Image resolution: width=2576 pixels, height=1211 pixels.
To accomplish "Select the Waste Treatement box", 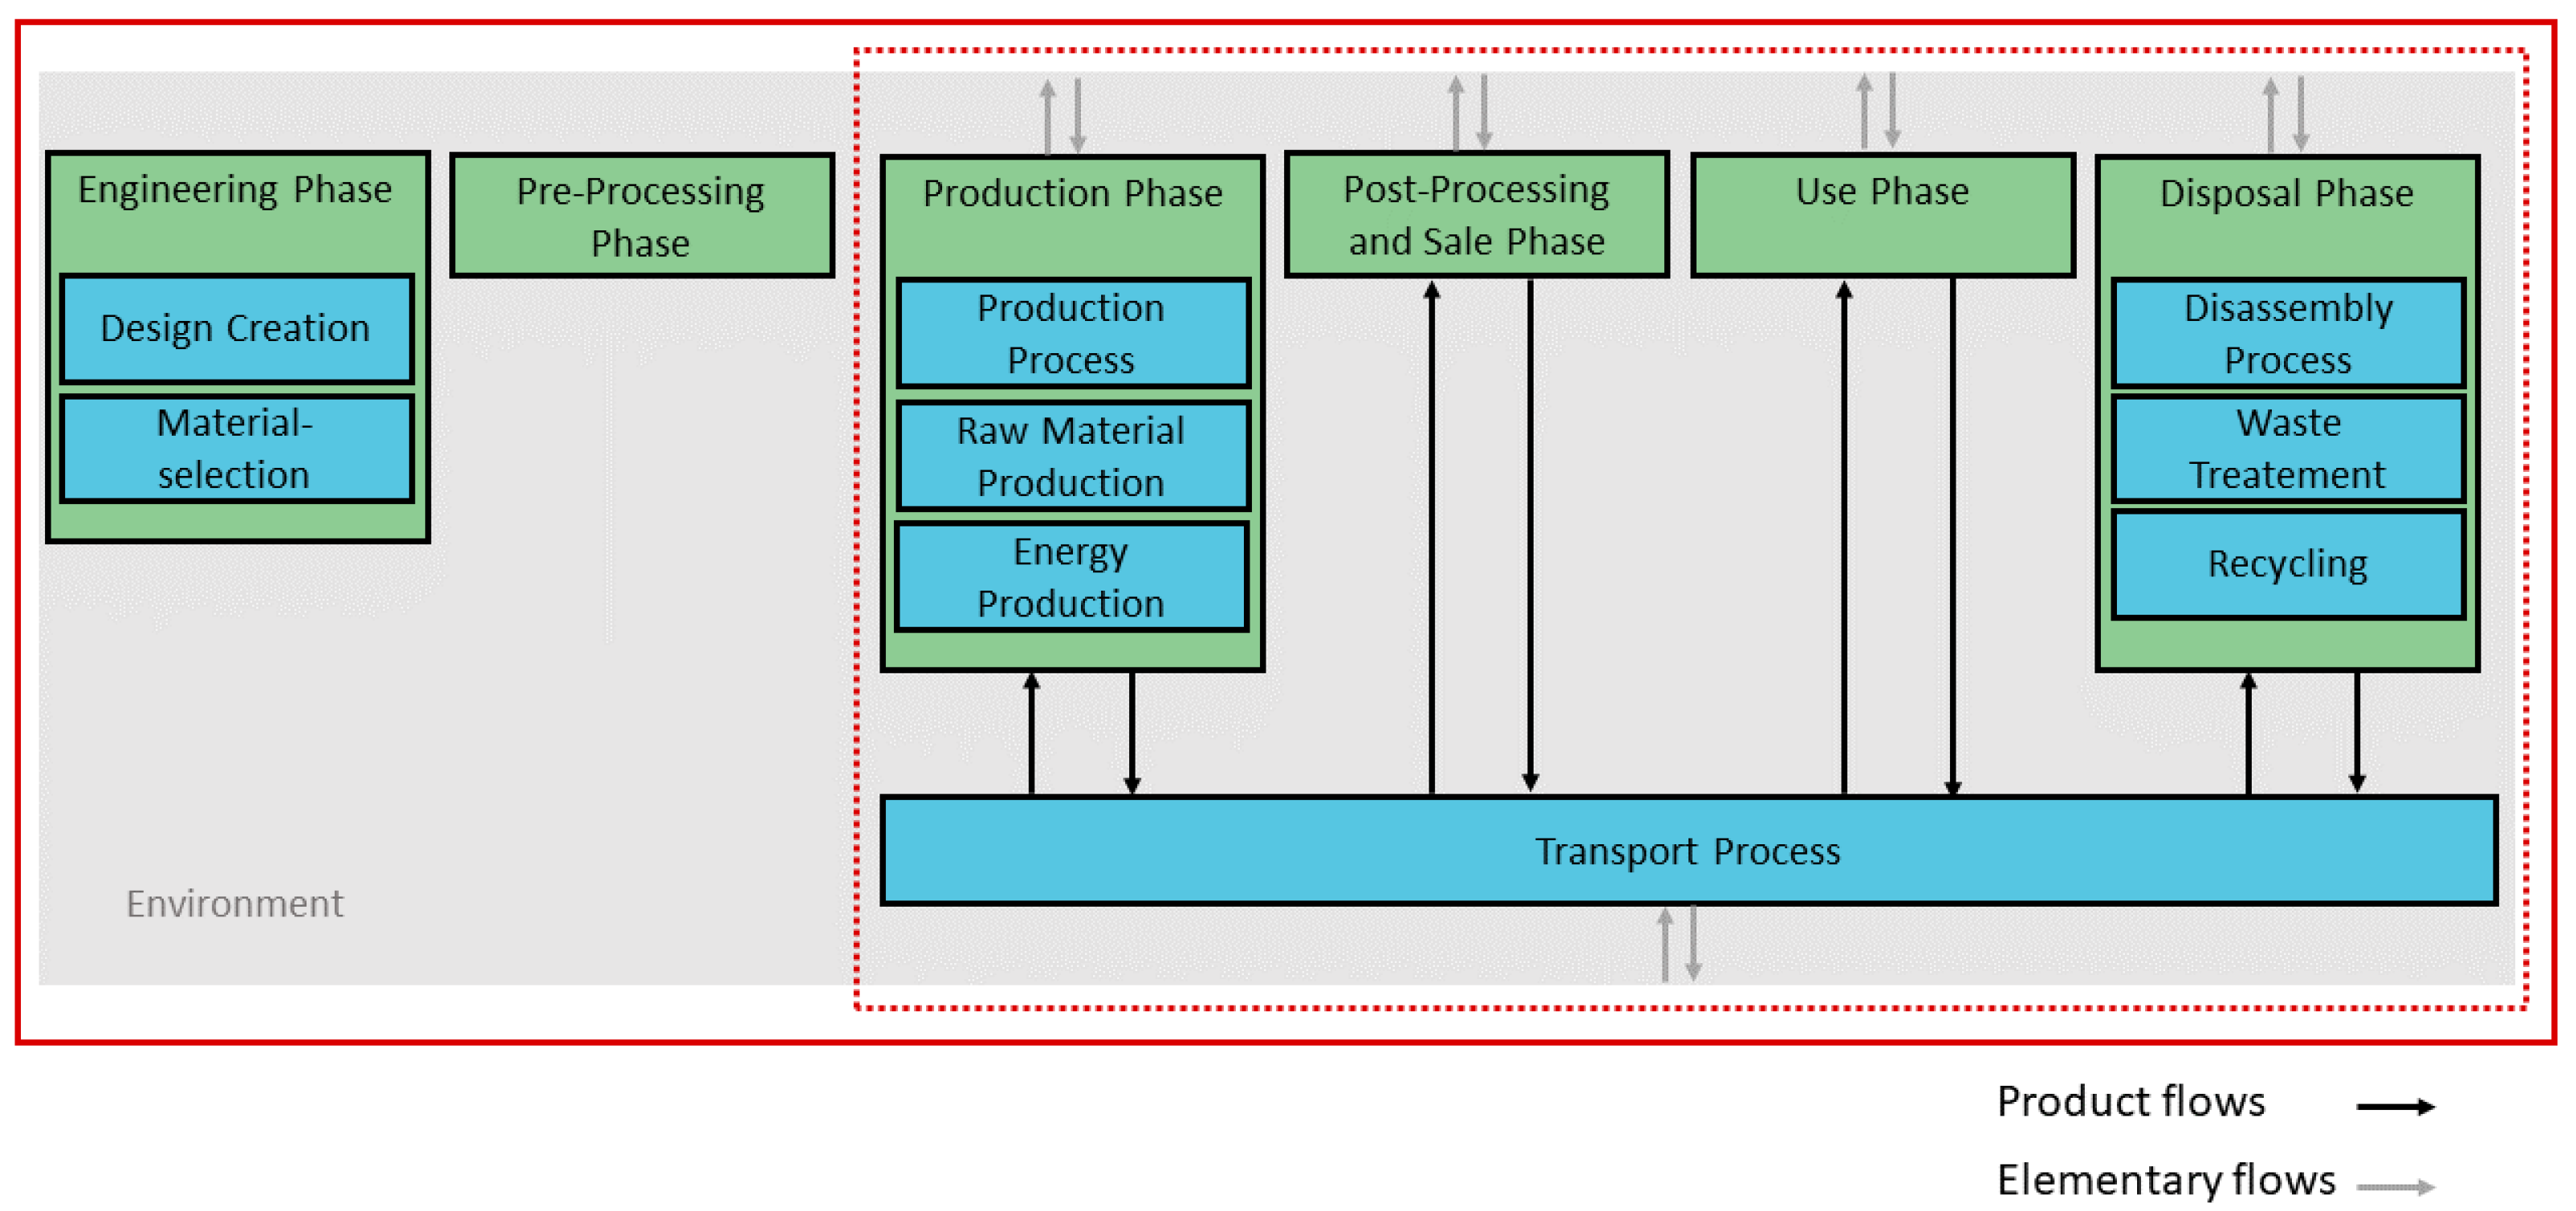I will click(2288, 449).
